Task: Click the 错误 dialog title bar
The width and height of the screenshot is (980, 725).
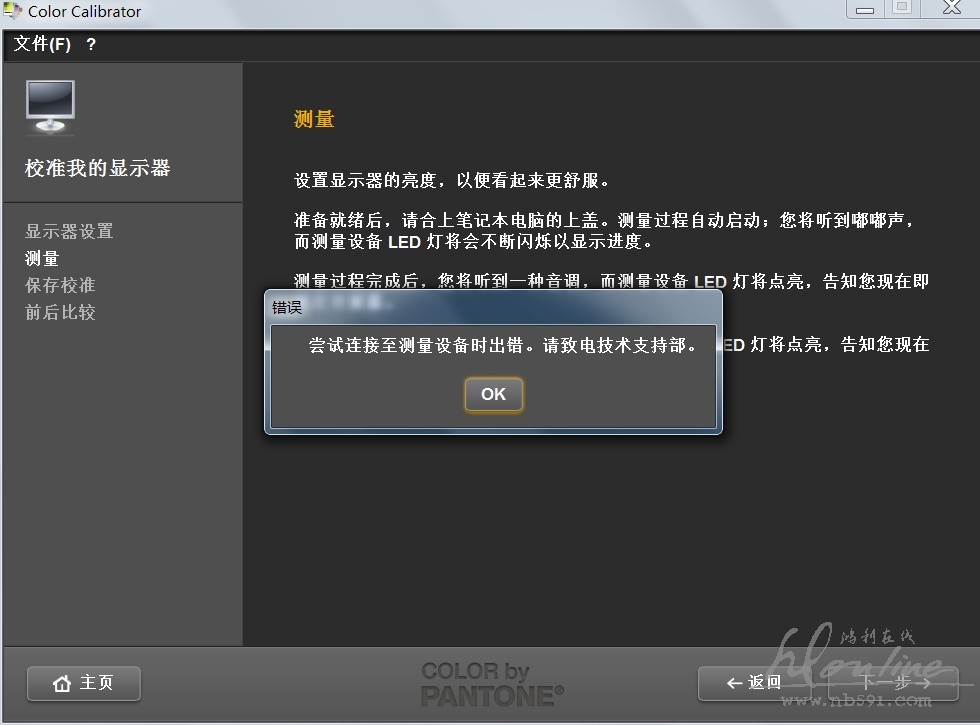Action: click(493, 307)
